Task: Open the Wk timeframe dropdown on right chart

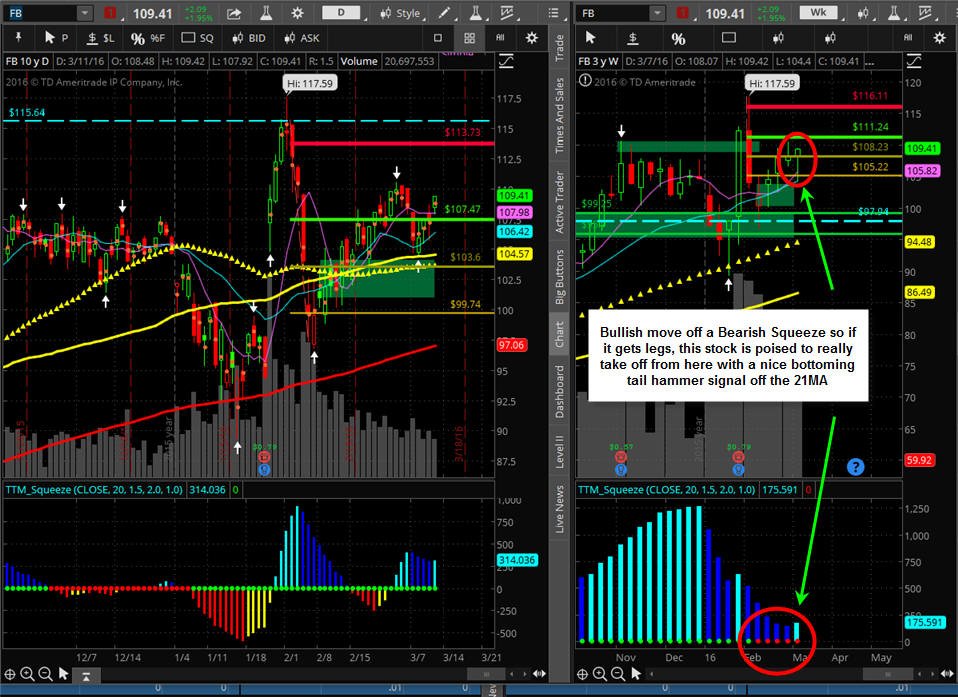Action: 818,13
